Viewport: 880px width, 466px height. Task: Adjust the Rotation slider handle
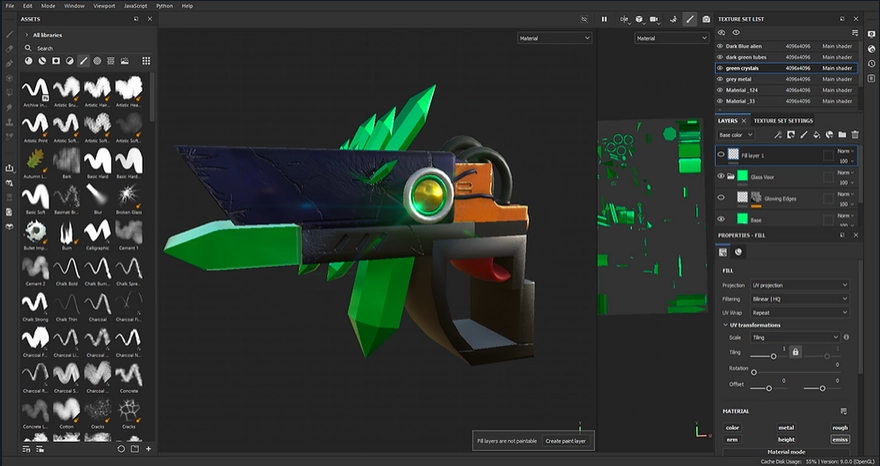(x=753, y=371)
